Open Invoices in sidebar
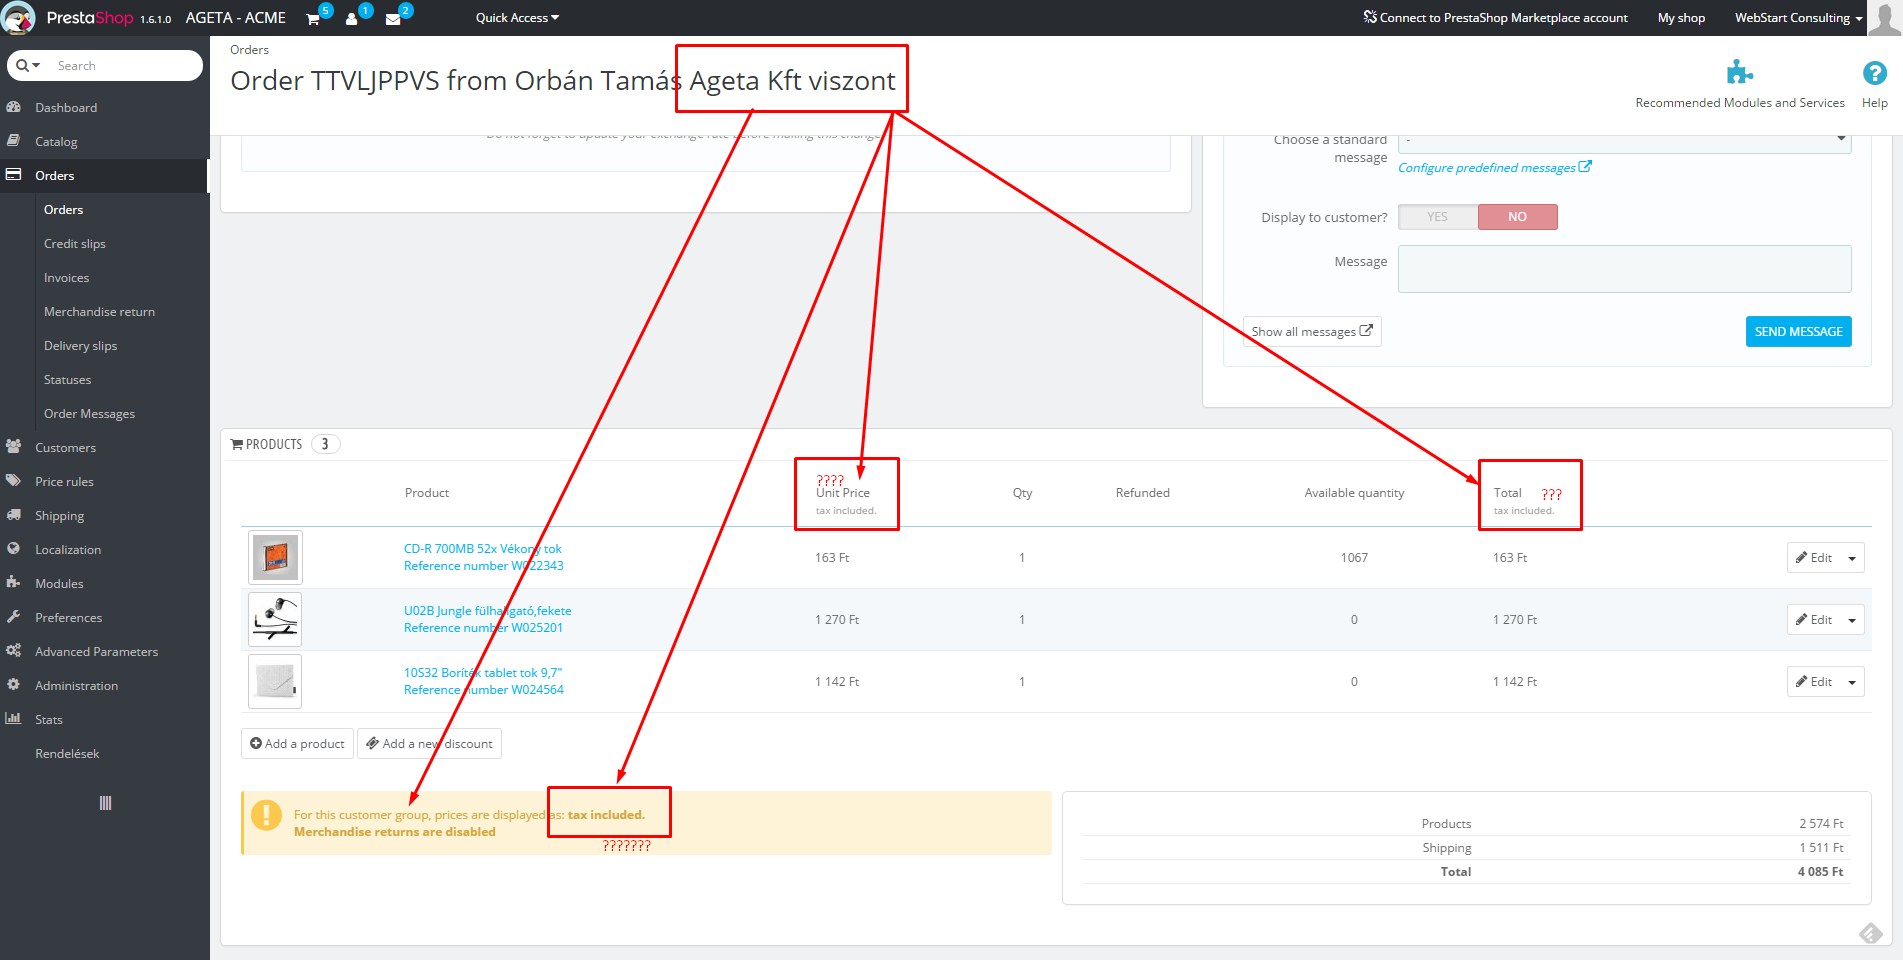The width and height of the screenshot is (1903, 960). [66, 278]
